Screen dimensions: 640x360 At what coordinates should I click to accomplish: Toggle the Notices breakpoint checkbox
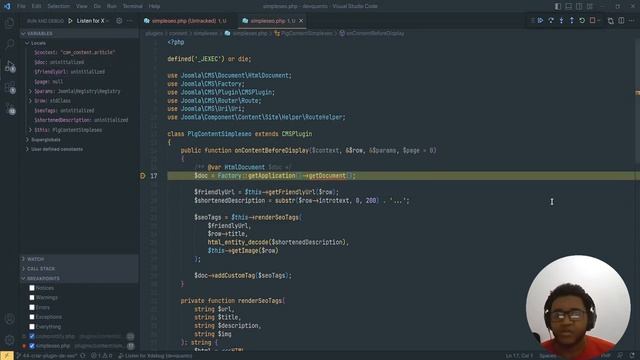pos(32,288)
